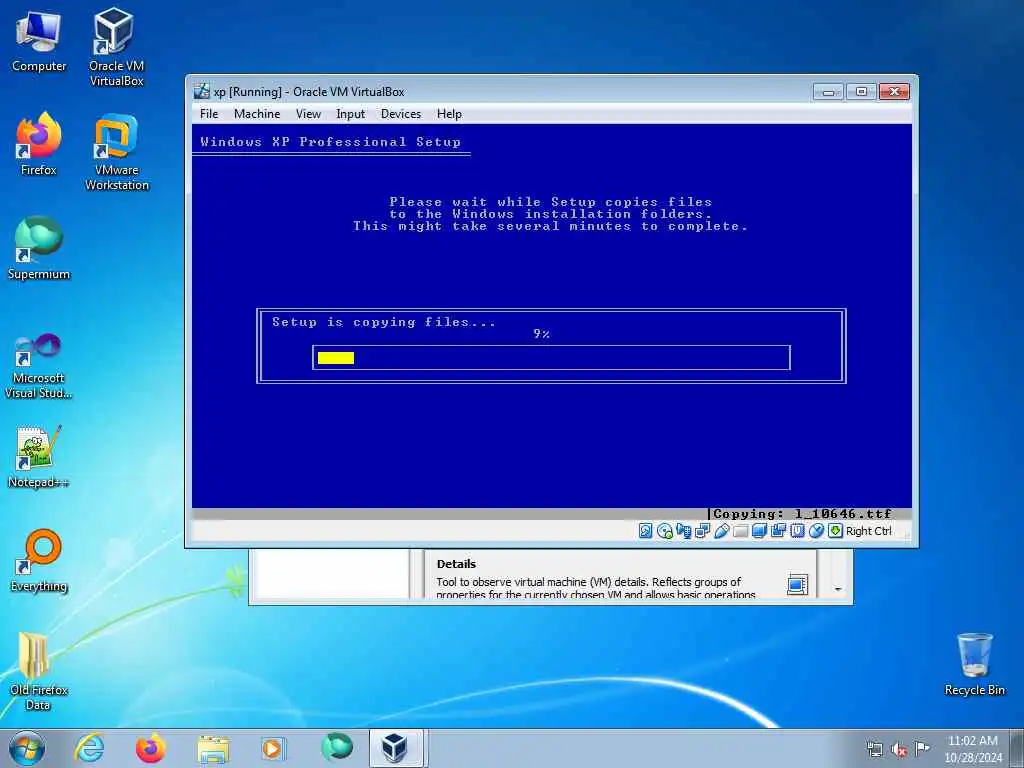Select the Firefox desktop shortcut
This screenshot has width=1024, height=768.
pyautogui.click(x=39, y=144)
